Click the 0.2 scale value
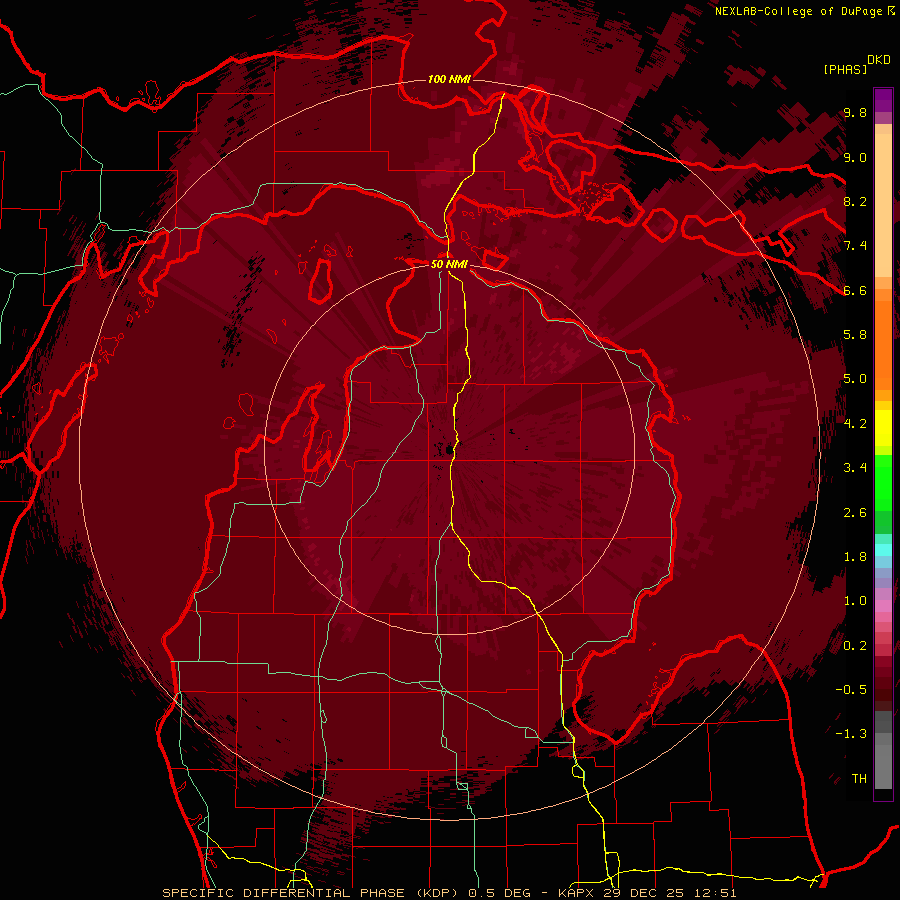The width and height of the screenshot is (900, 900). click(855, 646)
